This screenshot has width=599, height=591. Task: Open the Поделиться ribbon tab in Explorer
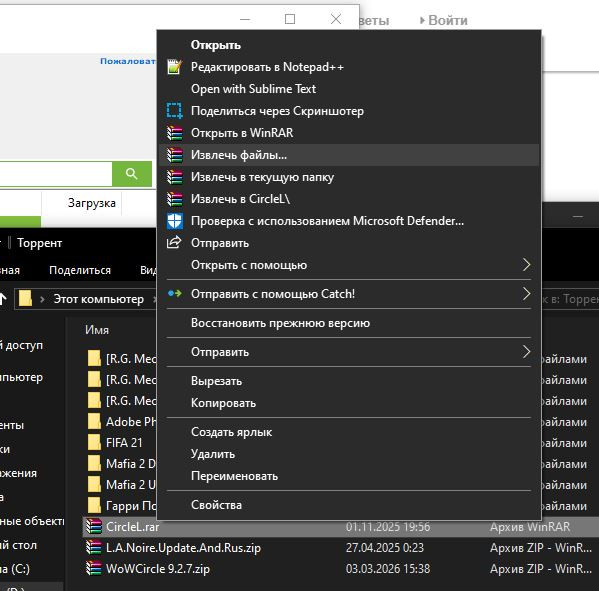(x=80, y=270)
